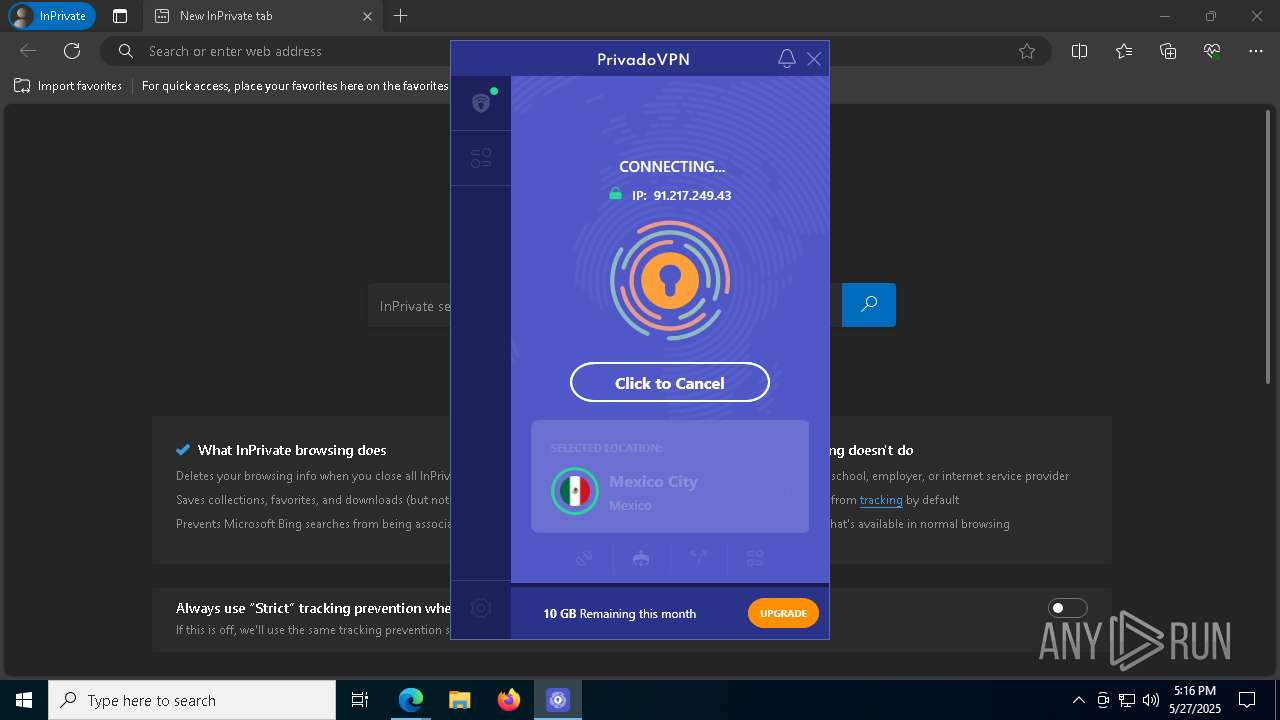Click the InPrivate search magnifier button

point(869,305)
